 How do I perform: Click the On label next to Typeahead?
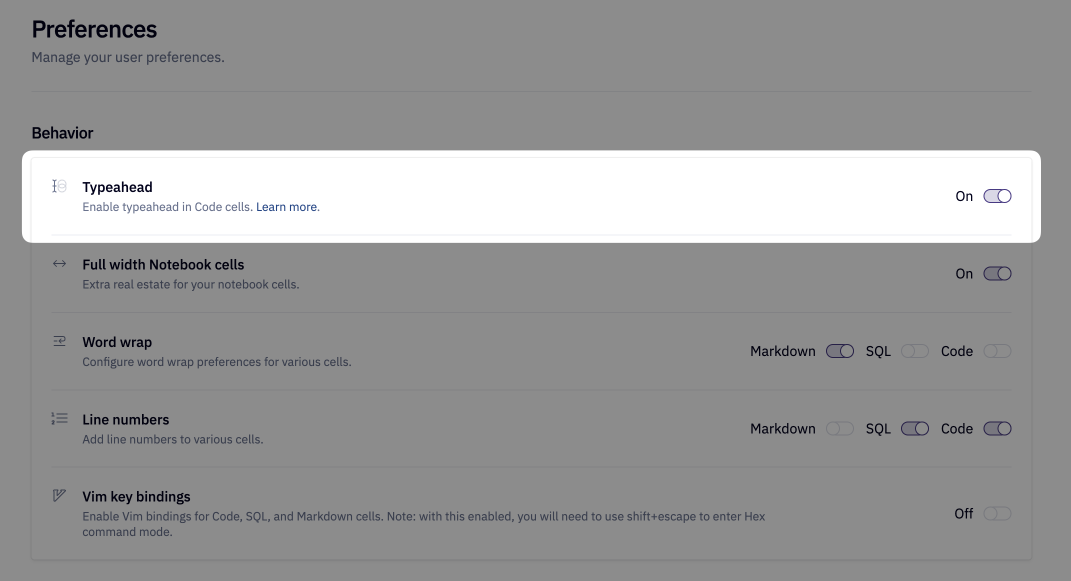pos(964,196)
